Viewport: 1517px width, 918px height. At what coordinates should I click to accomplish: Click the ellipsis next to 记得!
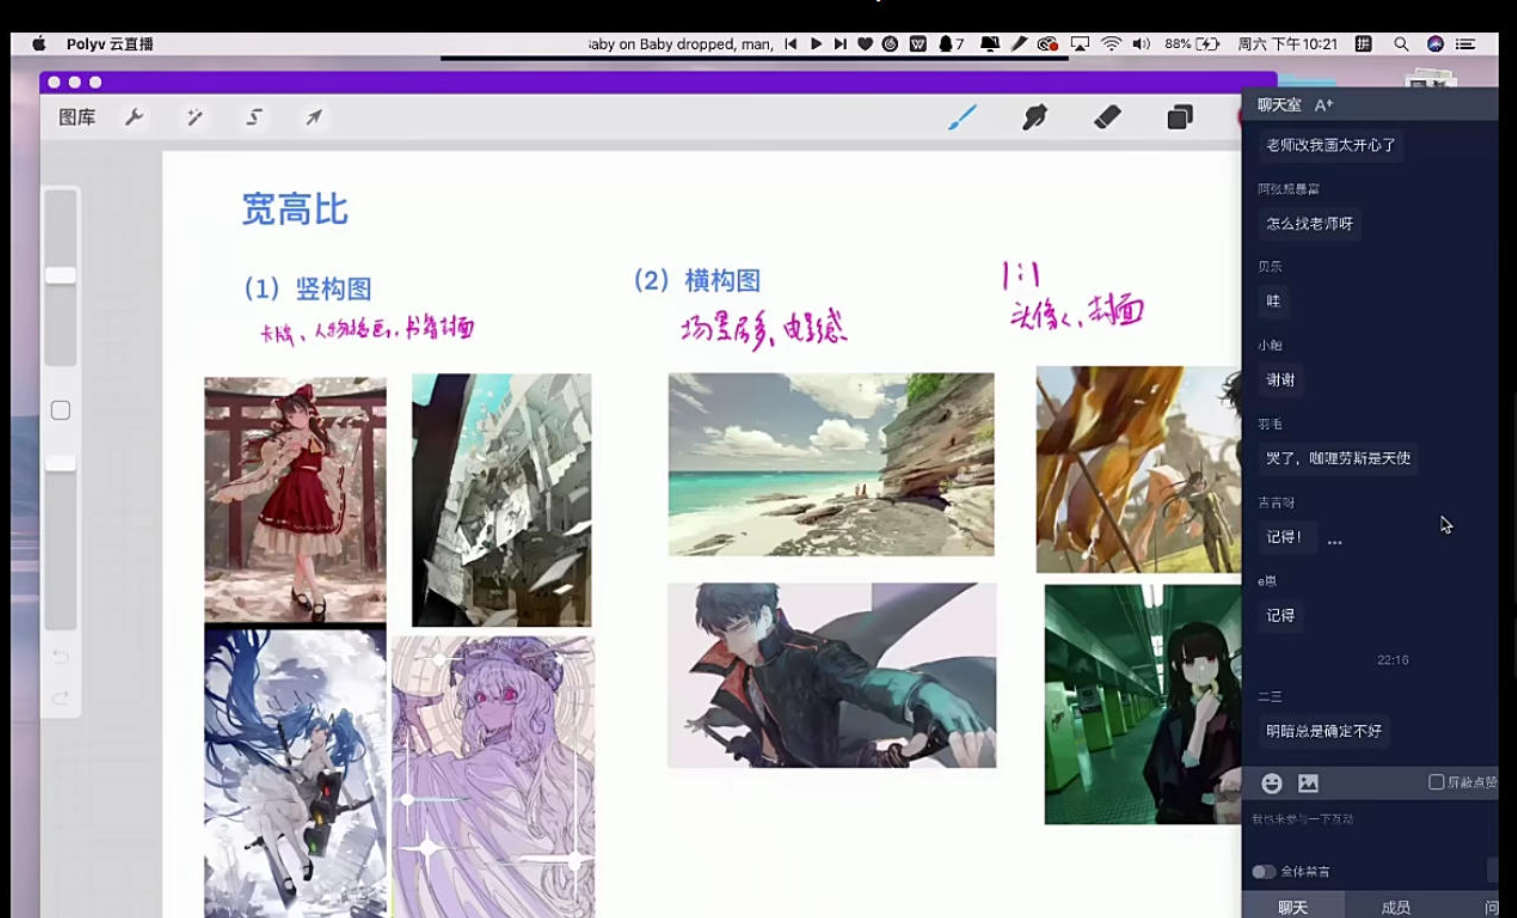[1335, 541]
